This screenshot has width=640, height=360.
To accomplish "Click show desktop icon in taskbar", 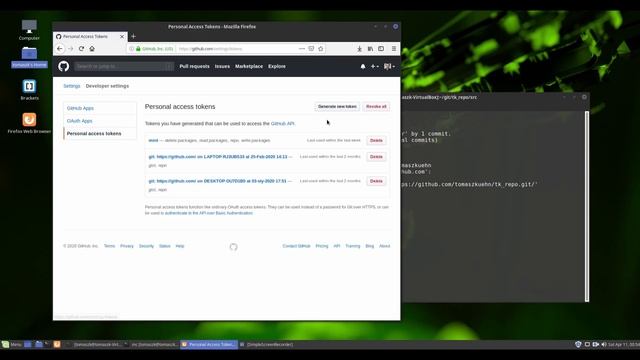I will [28, 344].
